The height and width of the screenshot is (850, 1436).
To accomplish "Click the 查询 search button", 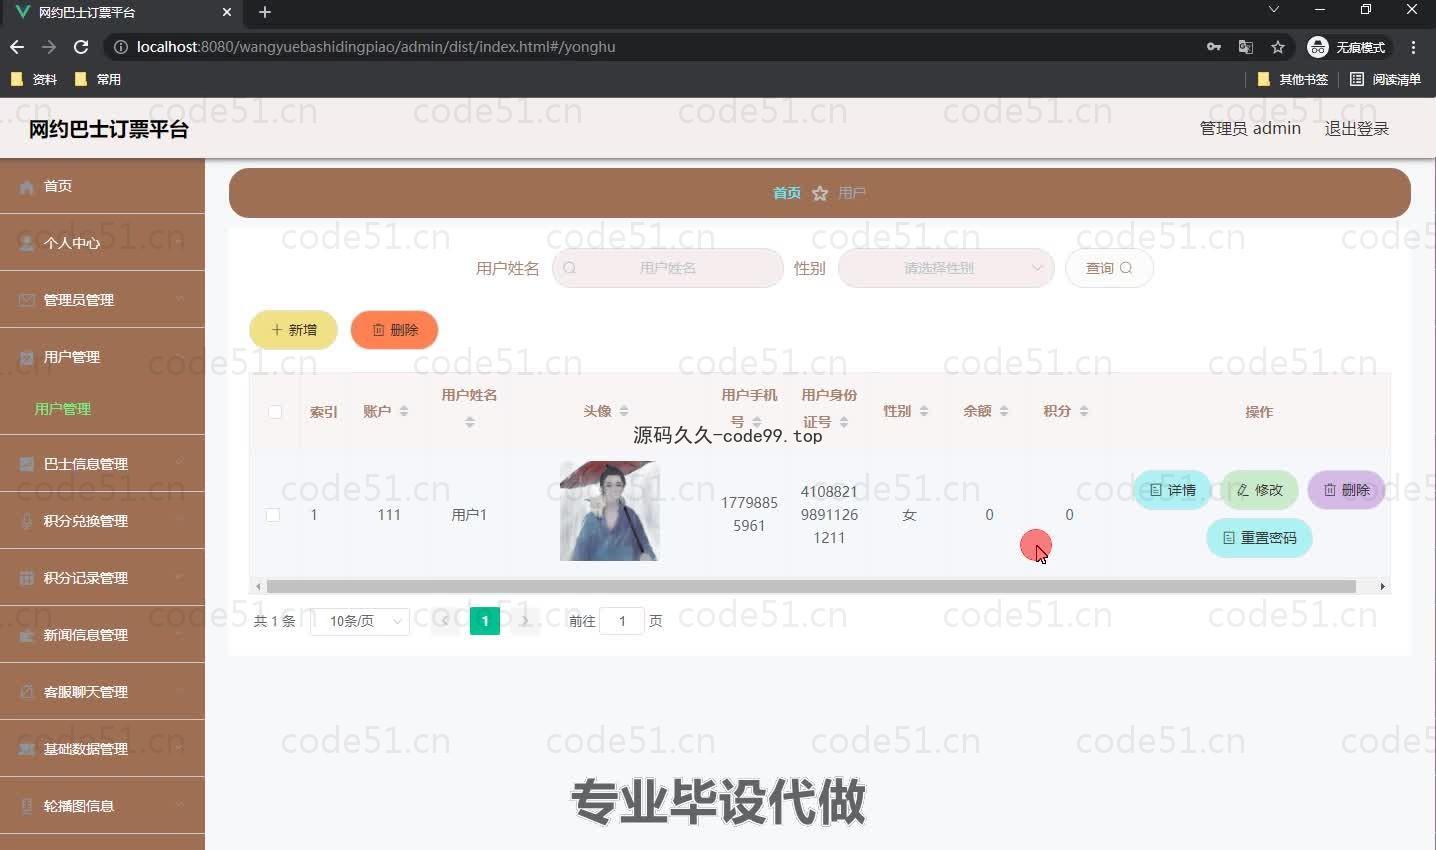I will coord(1109,268).
